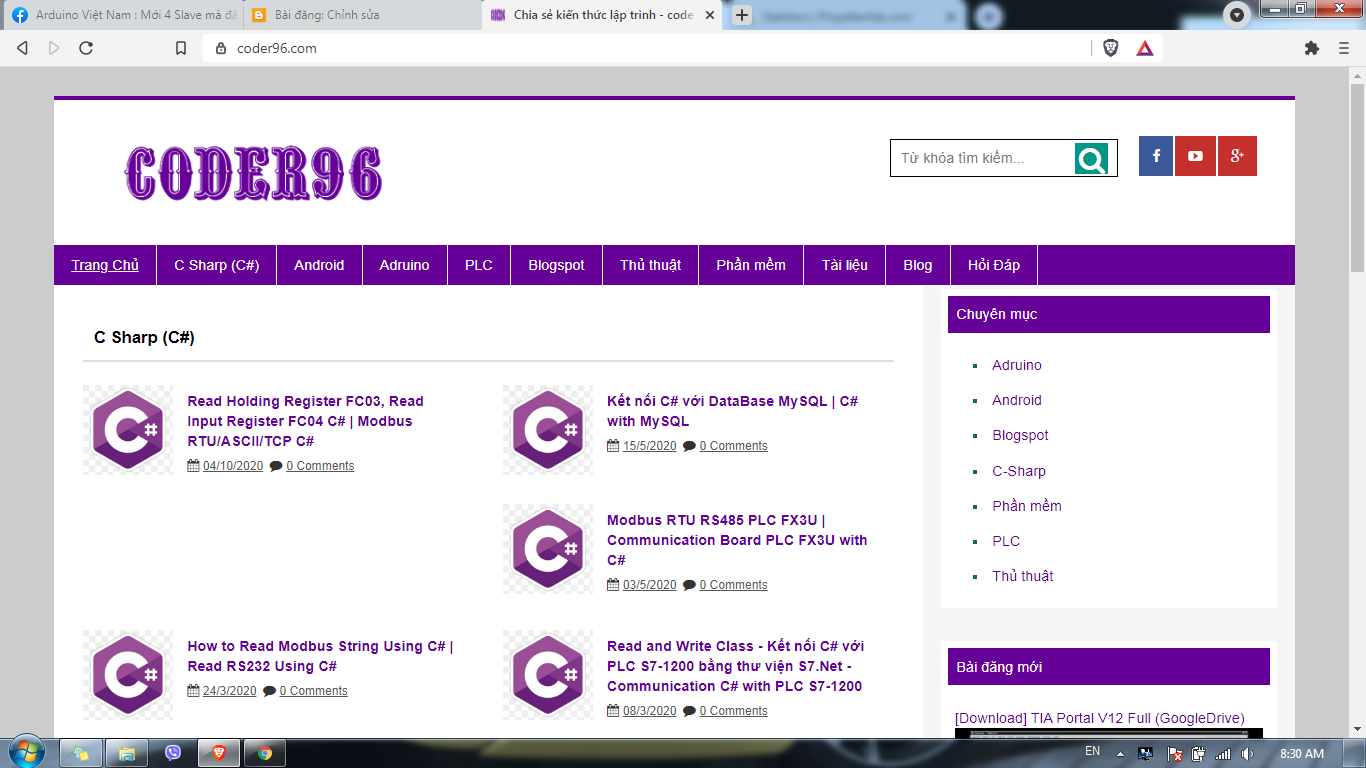This screenshot has width=1366, height=768.
Task: Click the 8:30 AM taskbar clock
Action: (x=1301, y=753)
